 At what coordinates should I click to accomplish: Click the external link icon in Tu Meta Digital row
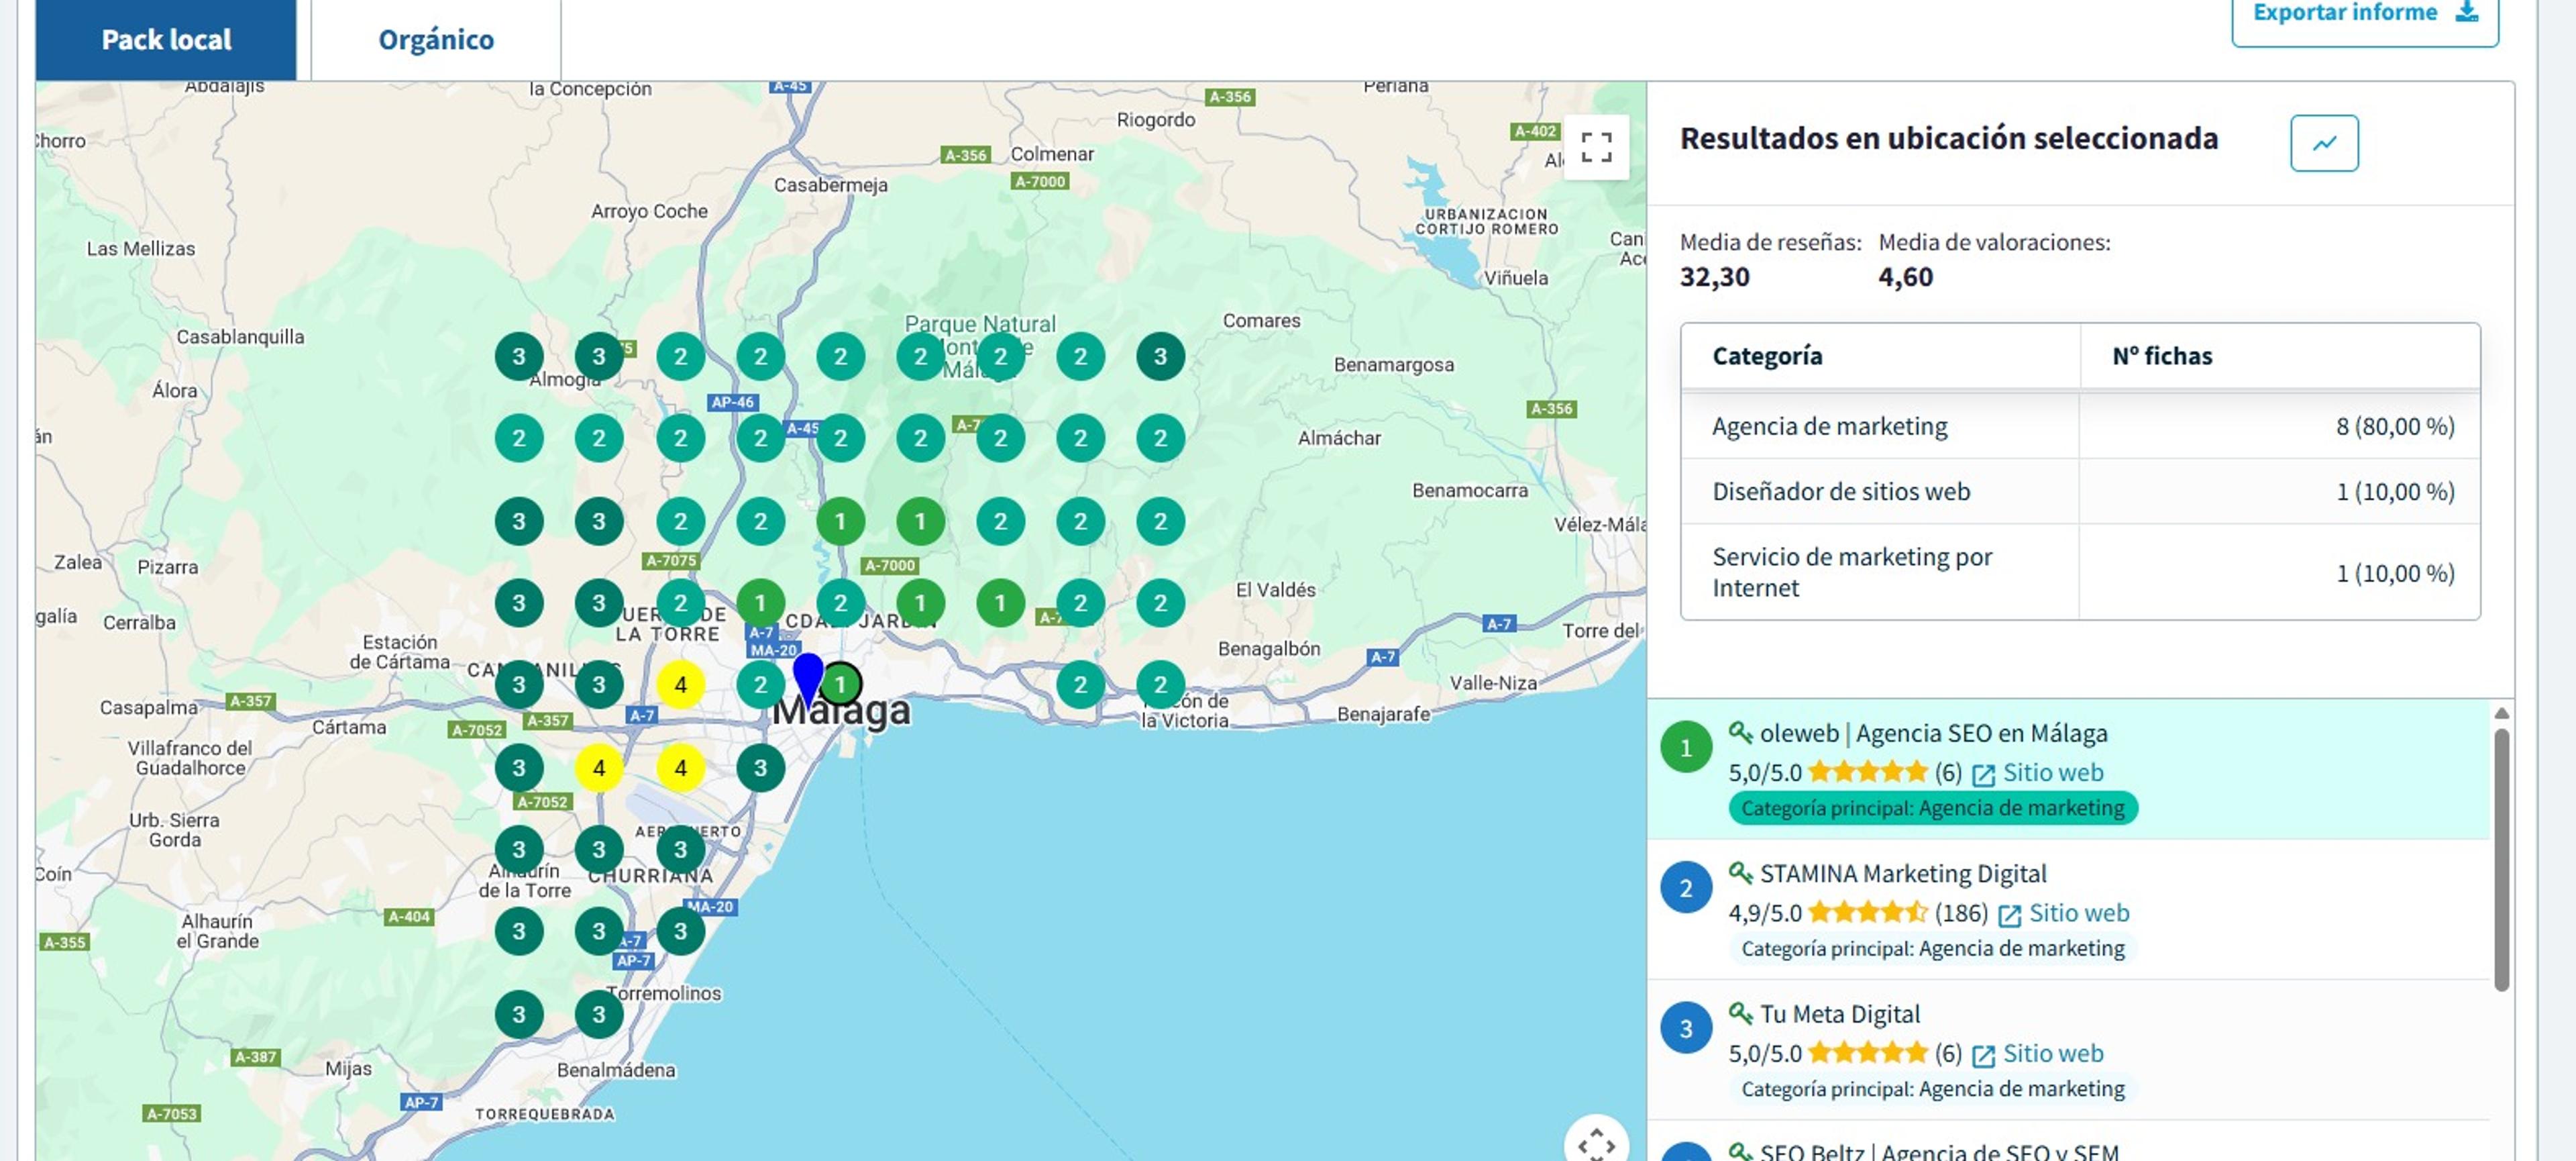pyautogui.click(x=1983, y=1055)
